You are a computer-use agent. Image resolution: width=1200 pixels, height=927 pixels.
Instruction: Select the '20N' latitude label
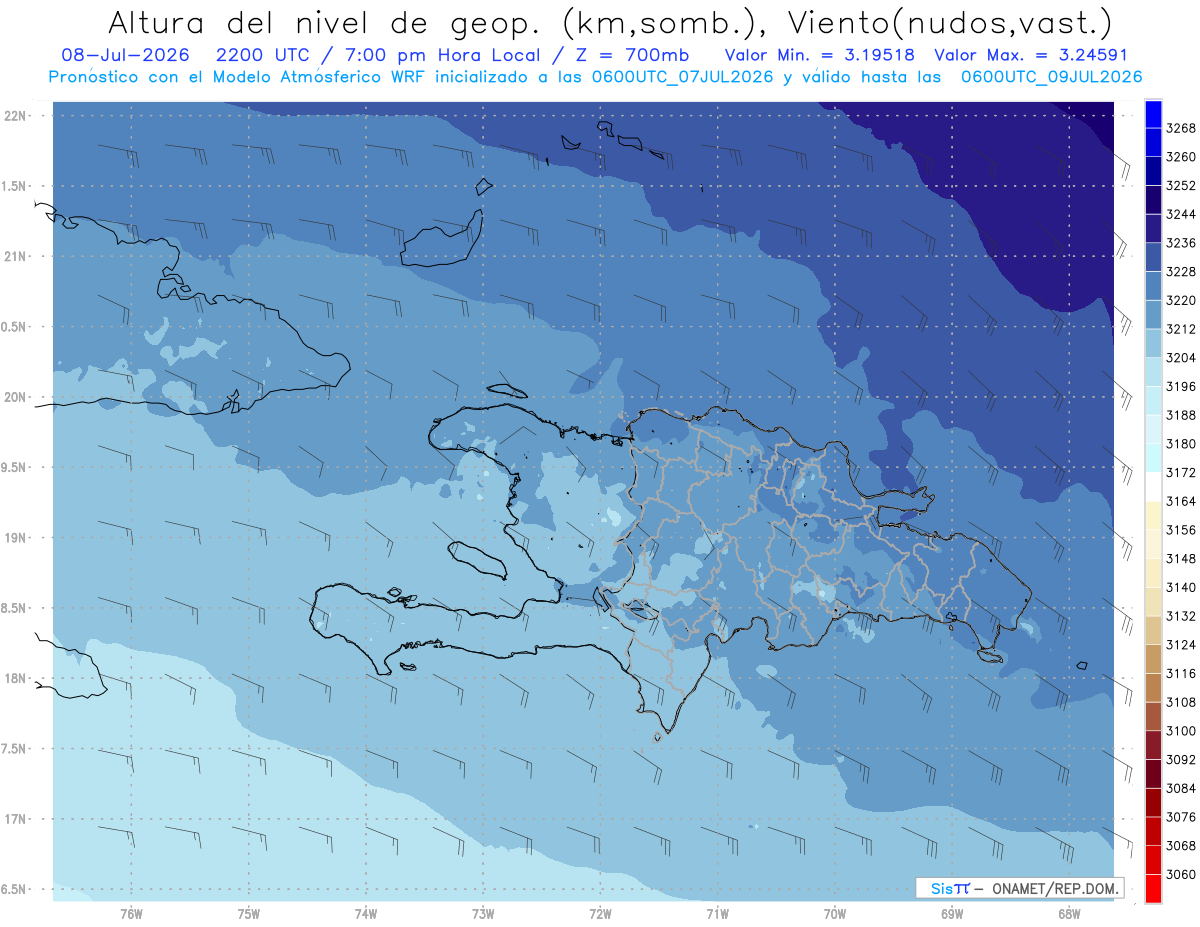point(14,397)
